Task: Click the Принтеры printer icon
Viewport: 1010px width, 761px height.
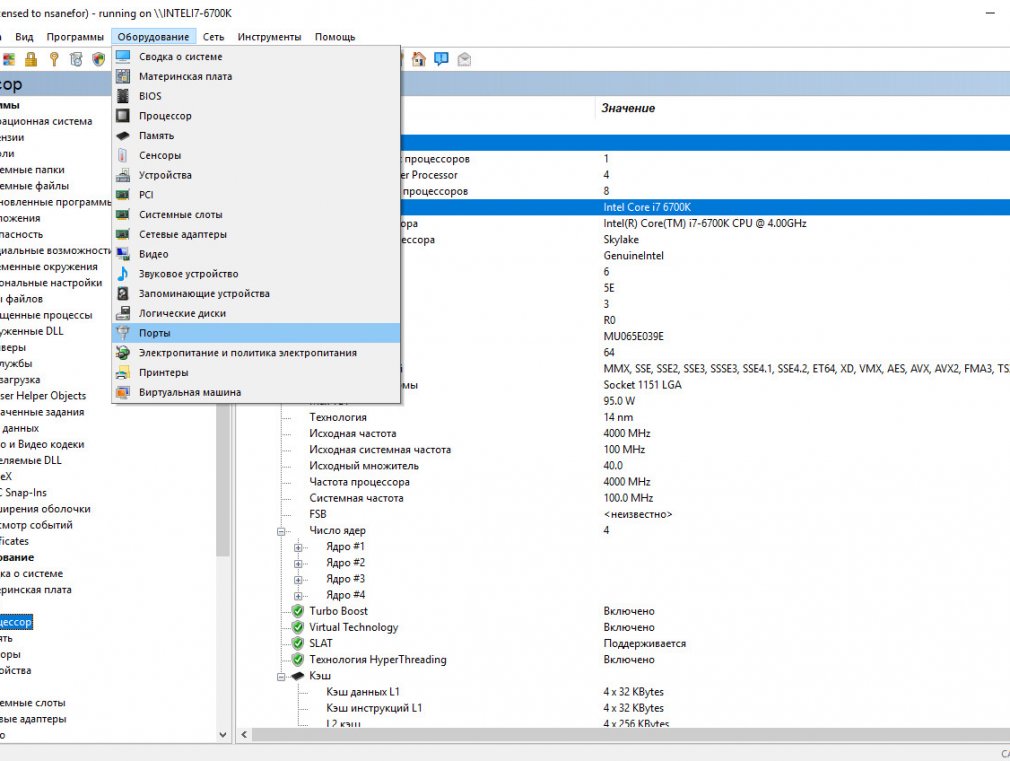Action: pyautogui.click(x=123, y=372)
